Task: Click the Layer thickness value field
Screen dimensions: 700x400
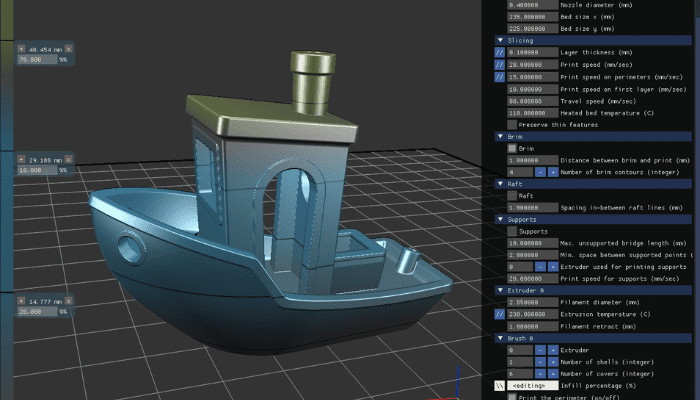Action: coord(533,53)
